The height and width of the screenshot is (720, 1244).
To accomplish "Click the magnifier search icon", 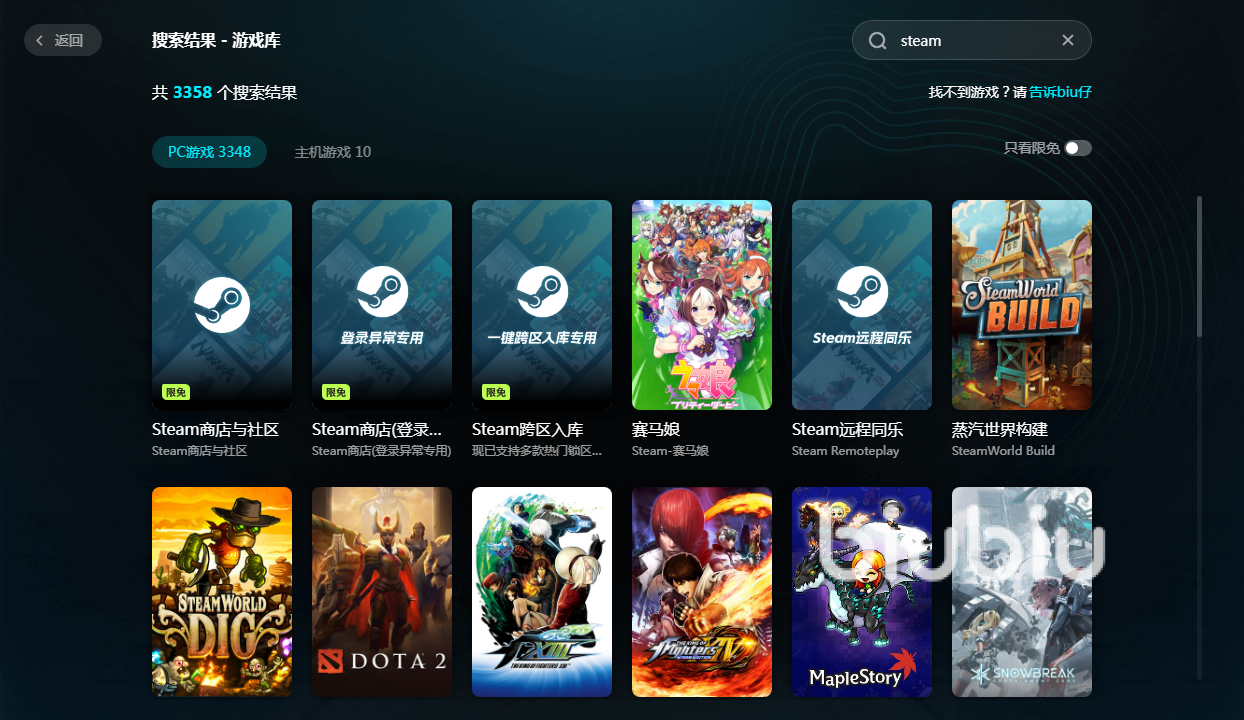I will pyautogui.click(x=878, y=41).
